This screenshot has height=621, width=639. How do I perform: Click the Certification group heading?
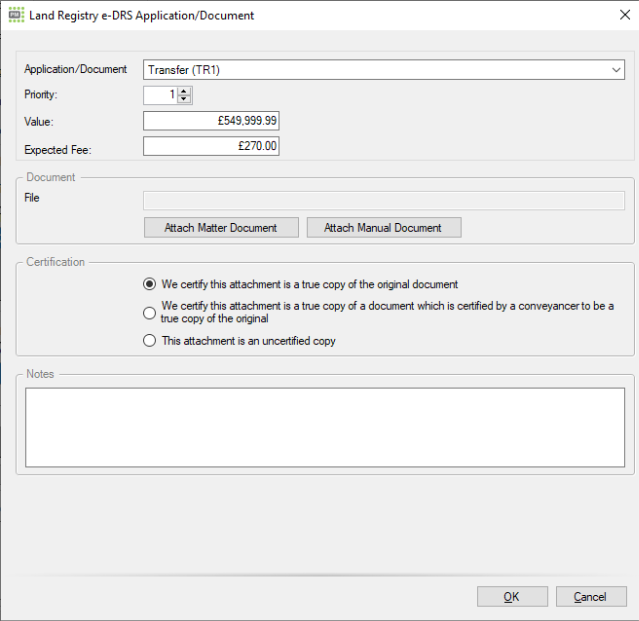tap(55, 262)
